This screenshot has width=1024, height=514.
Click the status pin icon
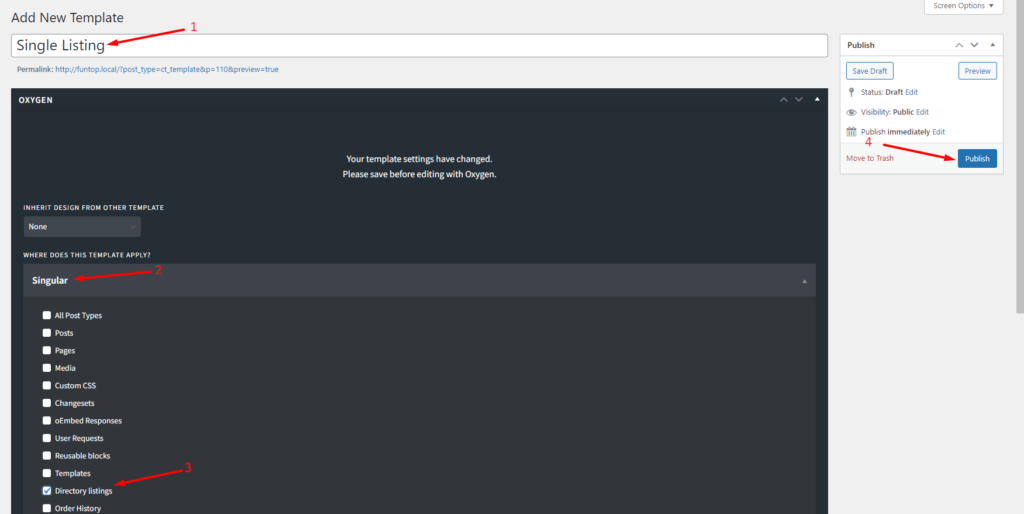851,92
